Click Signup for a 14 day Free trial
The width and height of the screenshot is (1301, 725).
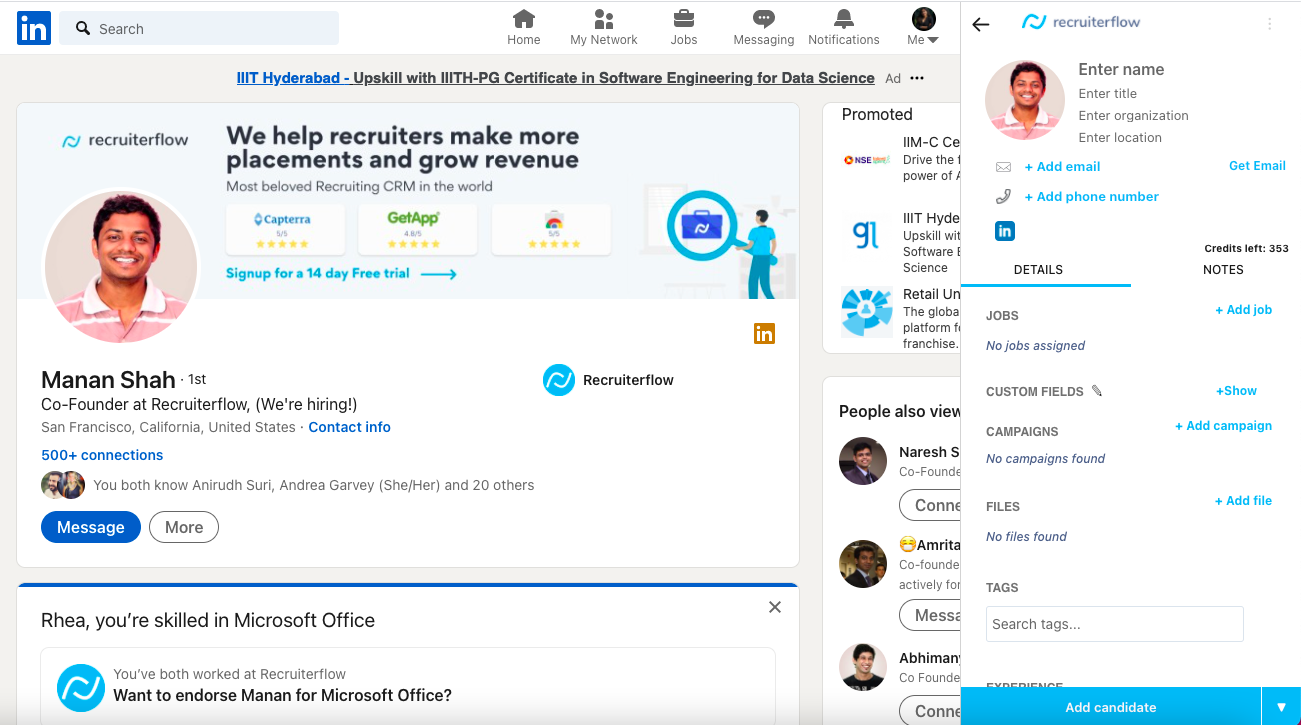click(x=341, y=273)
